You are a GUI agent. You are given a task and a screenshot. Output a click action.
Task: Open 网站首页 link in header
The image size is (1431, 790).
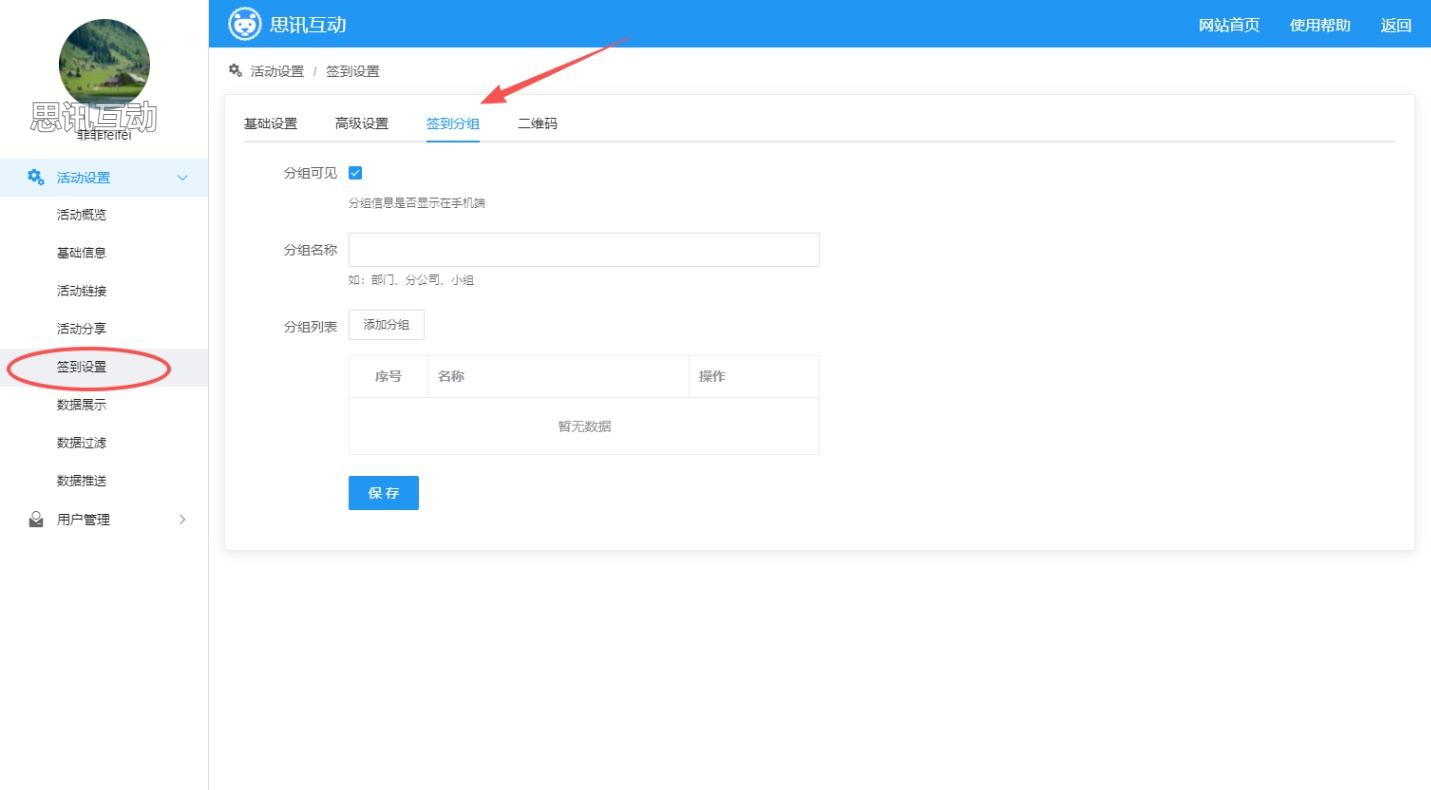[1229, 25]
